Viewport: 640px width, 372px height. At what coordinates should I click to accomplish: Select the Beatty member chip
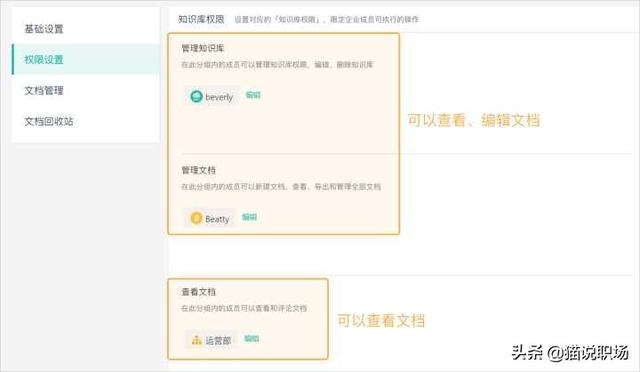pyautogui.click(x=210, y=218)
